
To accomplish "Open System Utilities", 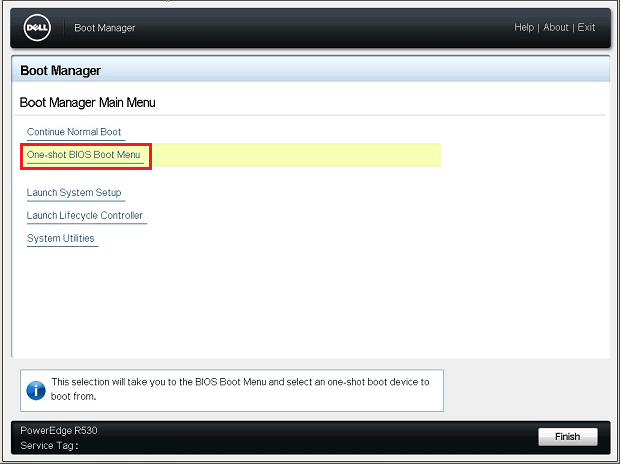I will (60, 238).
